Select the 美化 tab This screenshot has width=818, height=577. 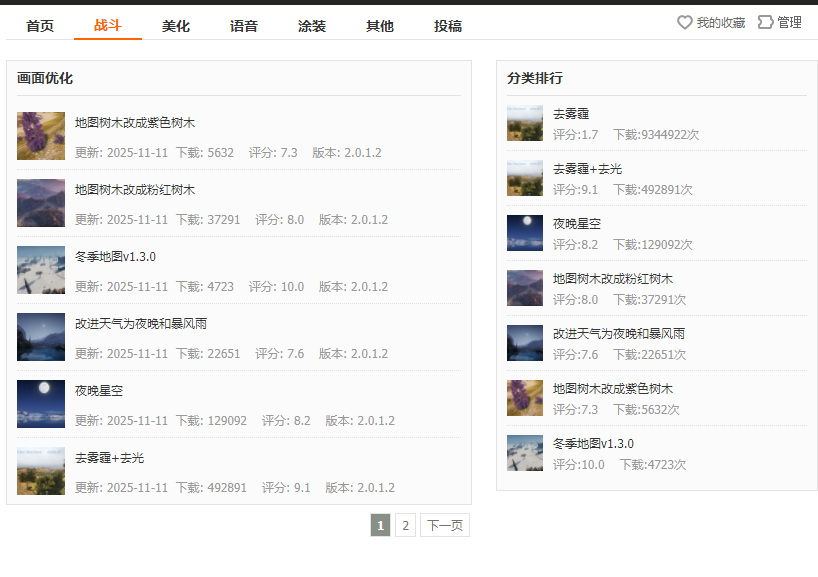pyautogui.click(x=176, y=26)
